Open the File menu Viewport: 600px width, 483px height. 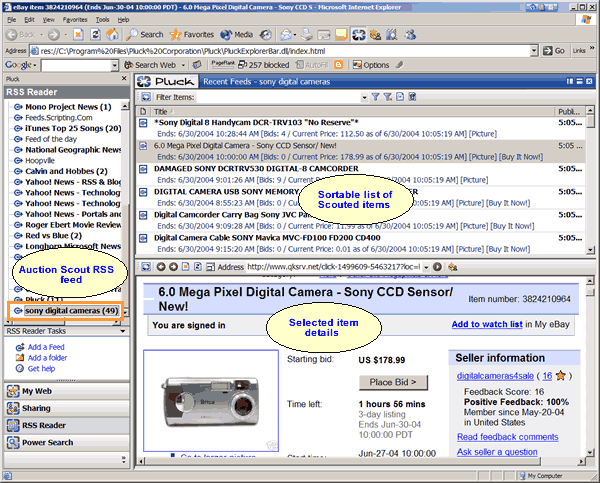(x=12, y=20)
